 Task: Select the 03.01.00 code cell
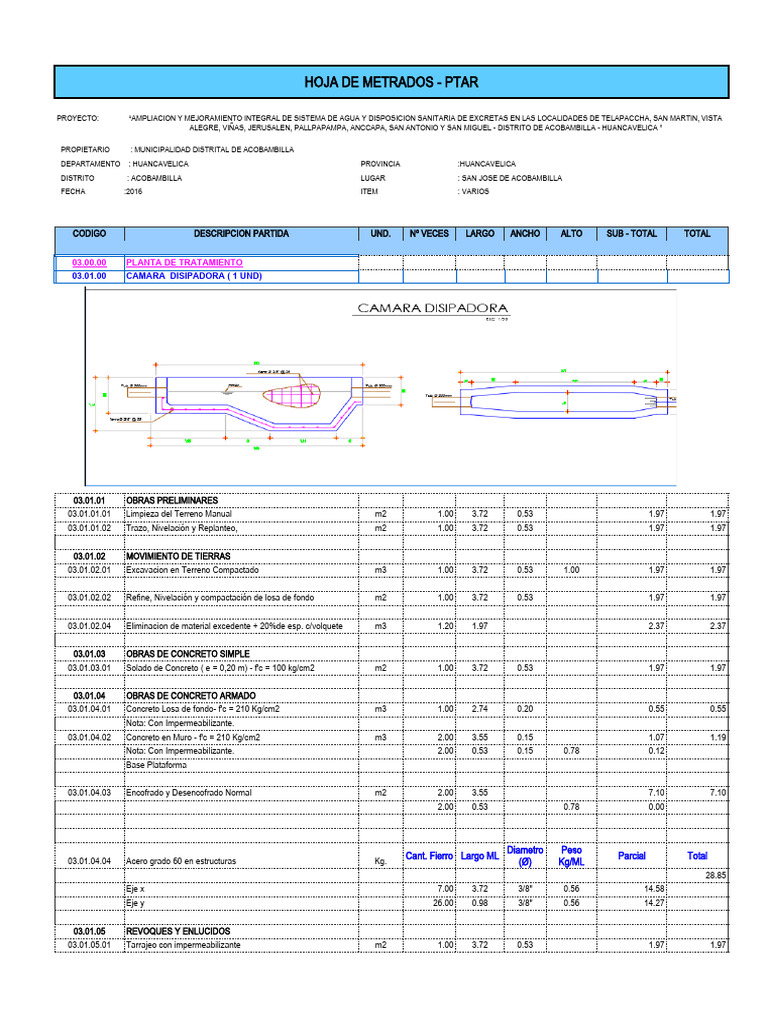click(89, 276)
